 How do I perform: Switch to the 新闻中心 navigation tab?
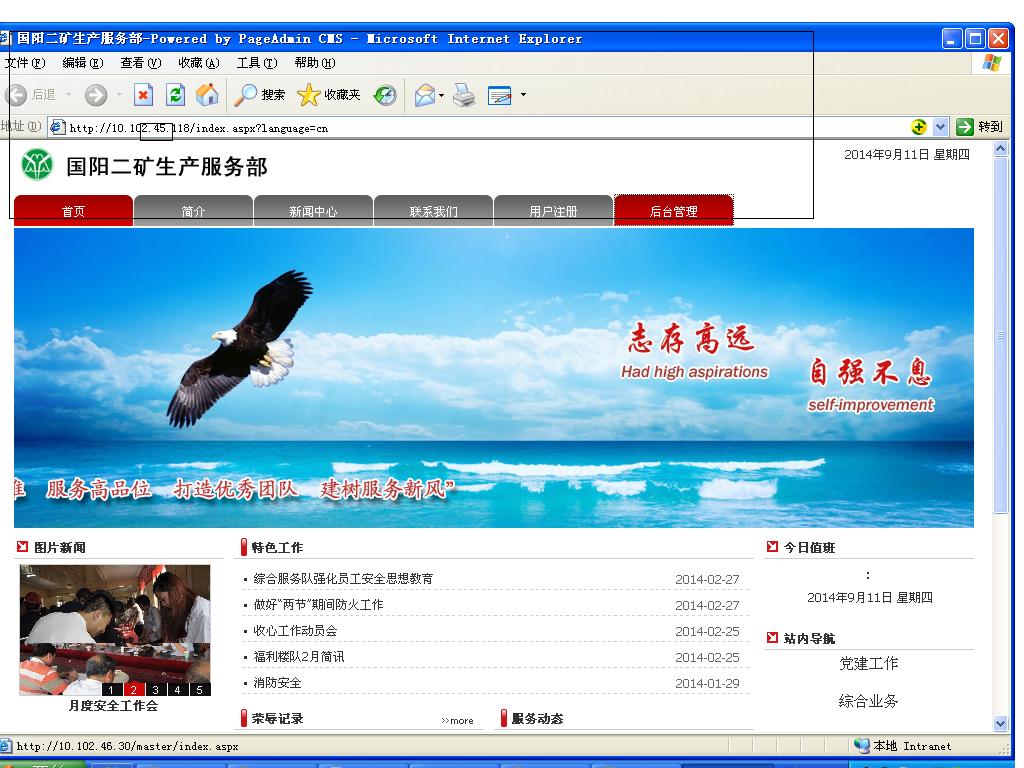[313, 211]
